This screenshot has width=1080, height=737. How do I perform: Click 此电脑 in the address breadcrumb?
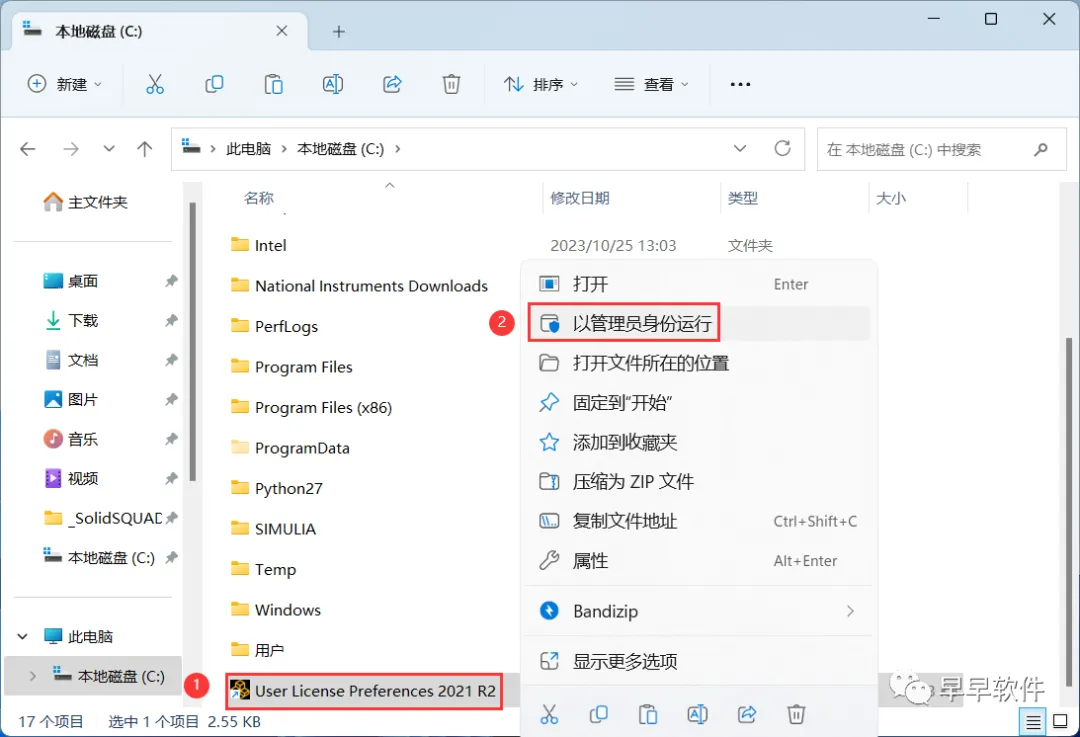pyautogui.click(x=249, y=149)
